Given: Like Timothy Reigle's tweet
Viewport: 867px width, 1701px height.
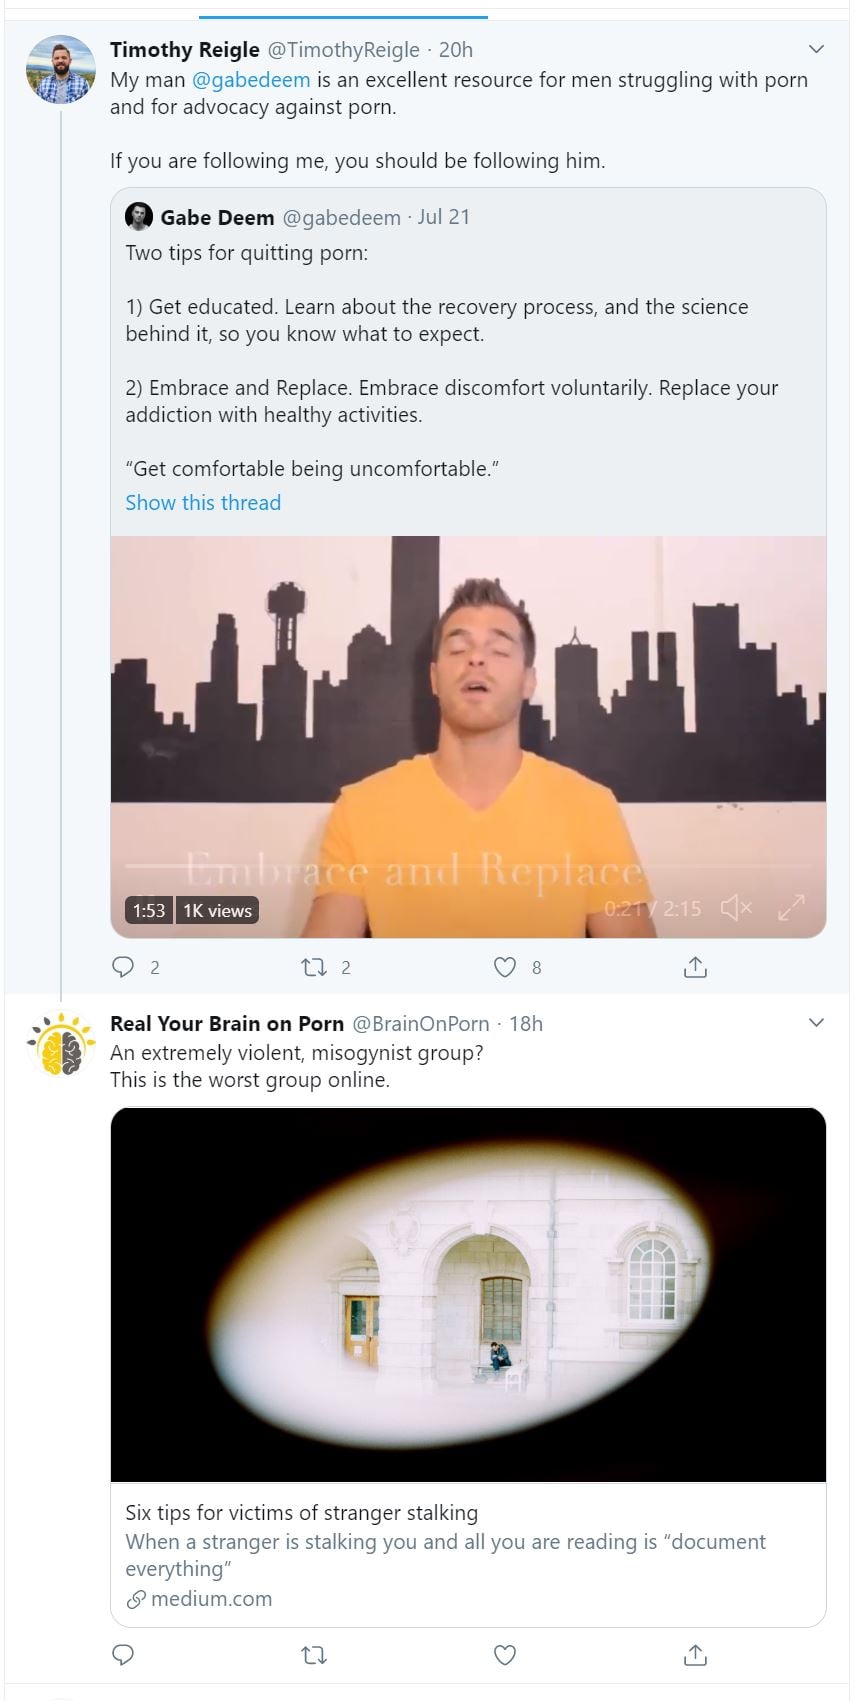Looking at the screenshot, I should coord(505,967).
